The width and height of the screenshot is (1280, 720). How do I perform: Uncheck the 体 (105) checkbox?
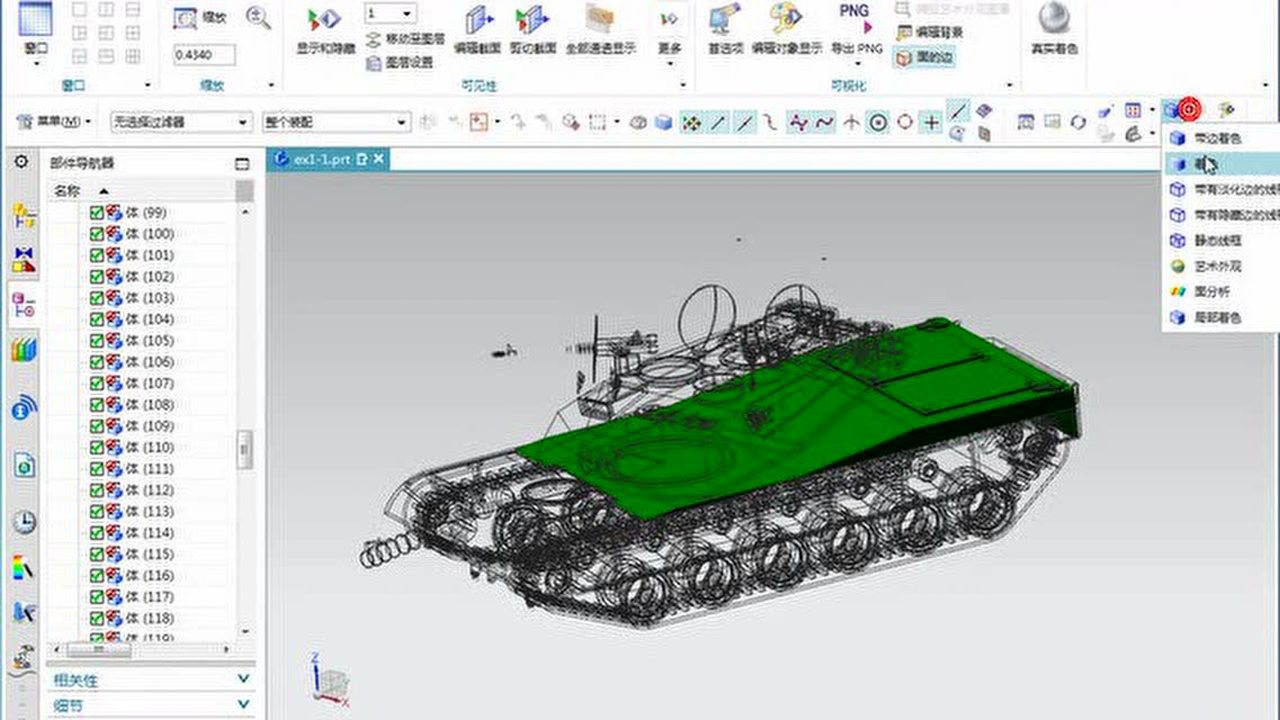(x=96, y=341)
